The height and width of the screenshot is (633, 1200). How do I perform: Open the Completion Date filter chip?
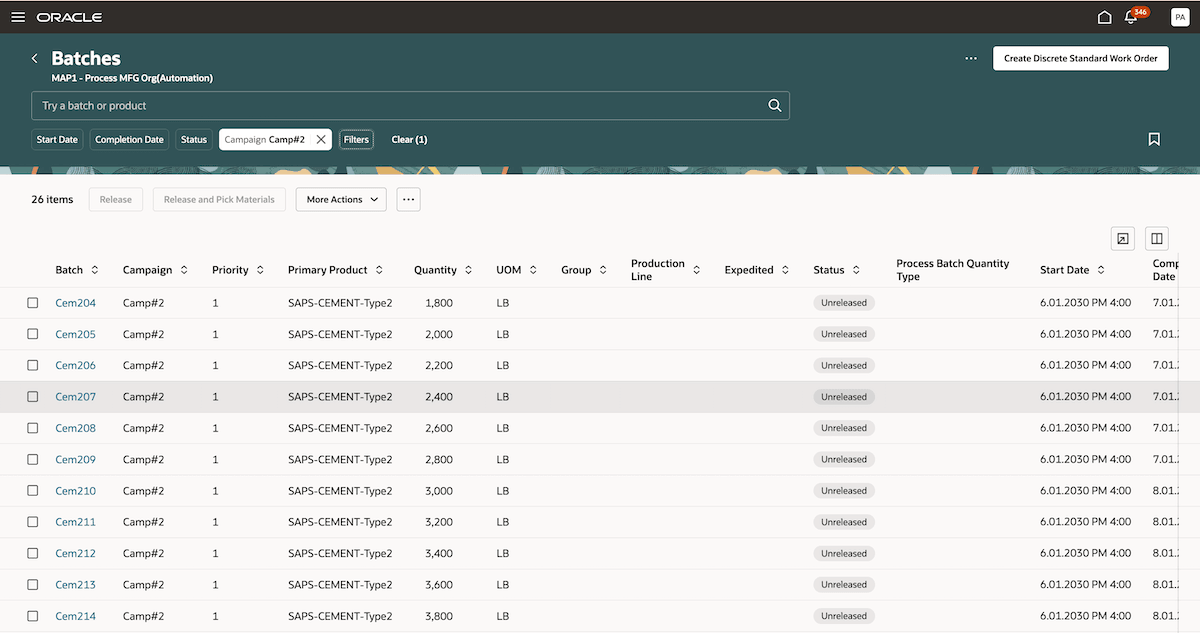point(129,140)
